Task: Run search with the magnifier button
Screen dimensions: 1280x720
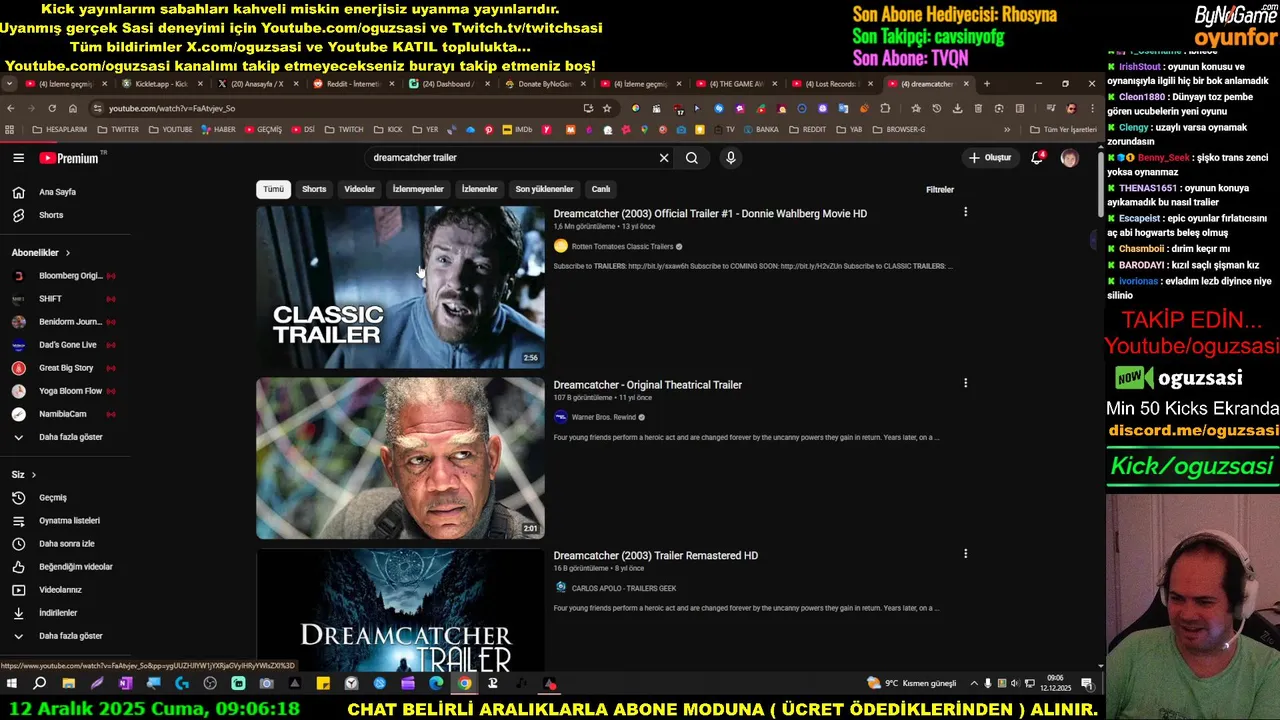Action: point(691,158)
